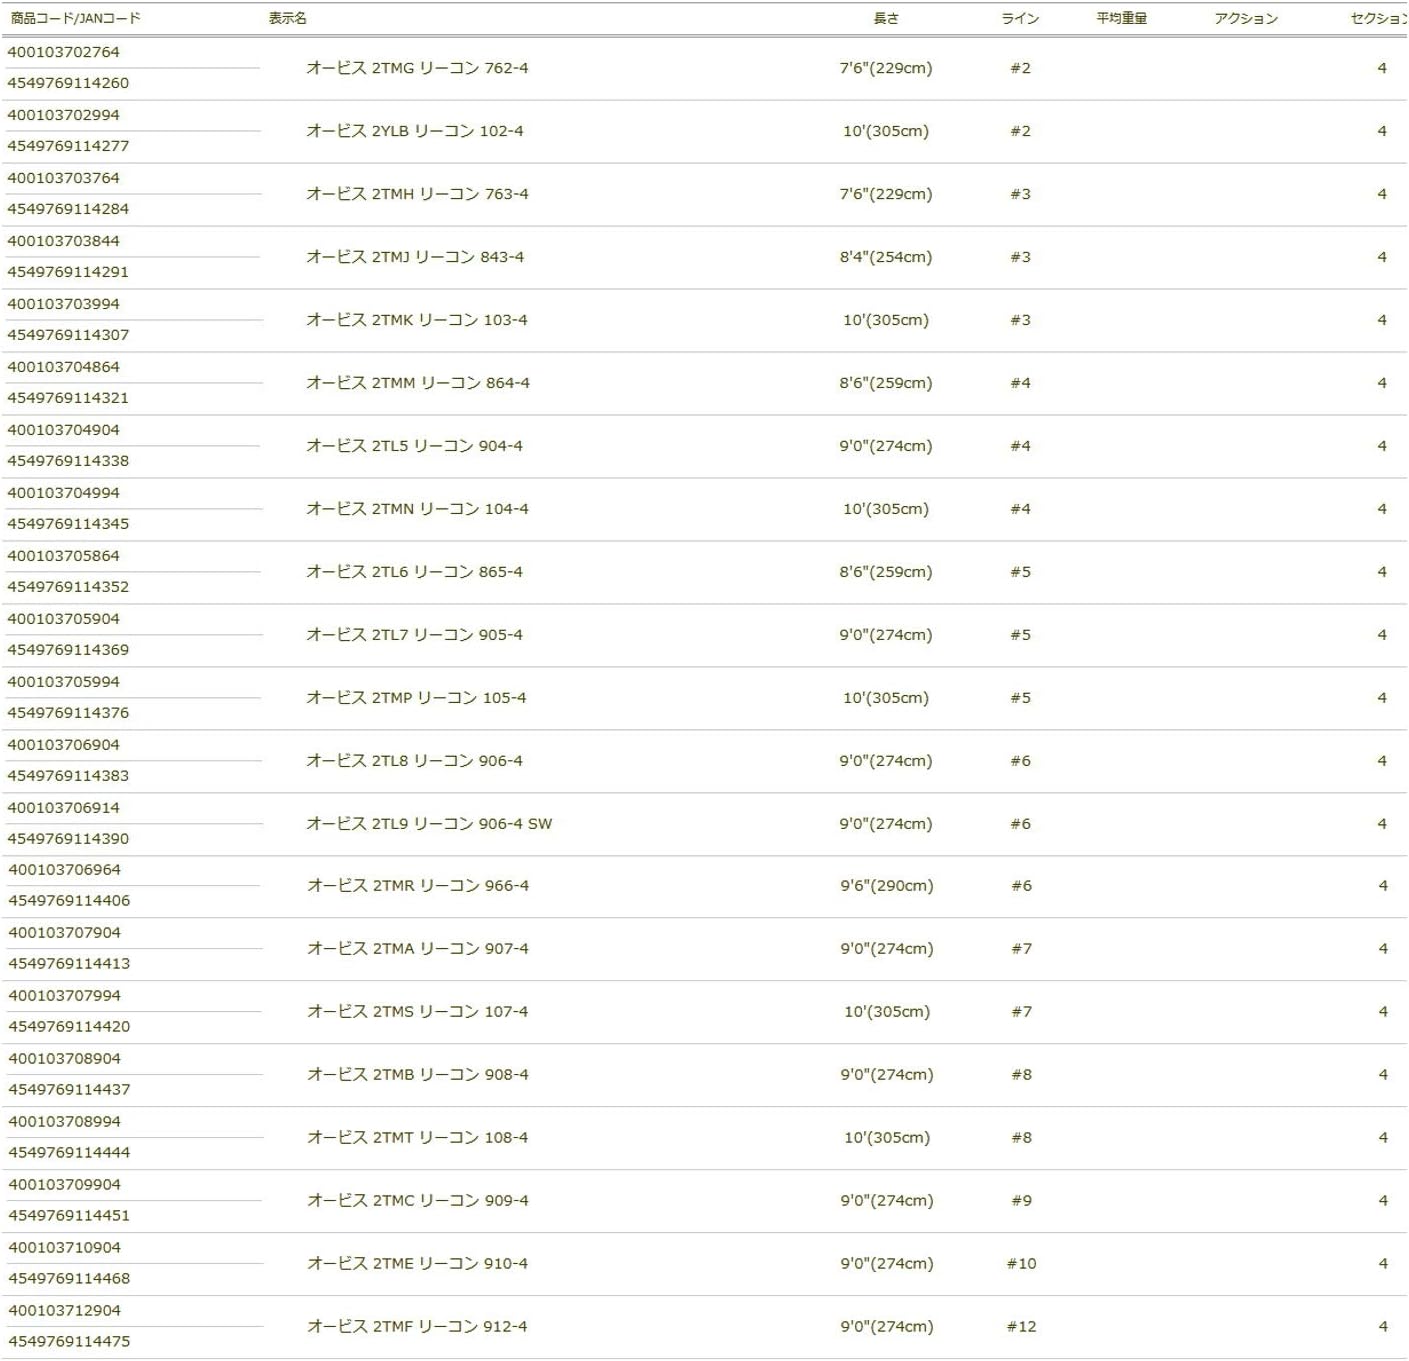Click オービス 2TMG リーコン 762-4
Image resolution: width=1409 pixels, height=1361 pixels.
[417, 68]
